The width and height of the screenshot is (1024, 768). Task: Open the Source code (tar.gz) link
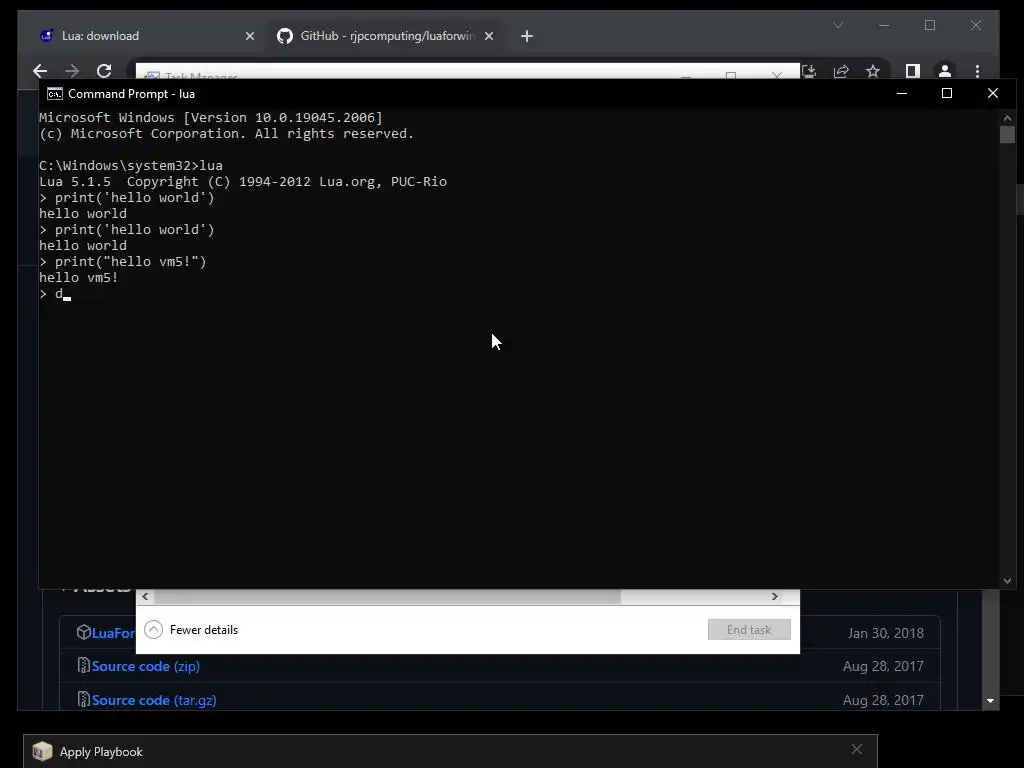[x=154, y=700]
